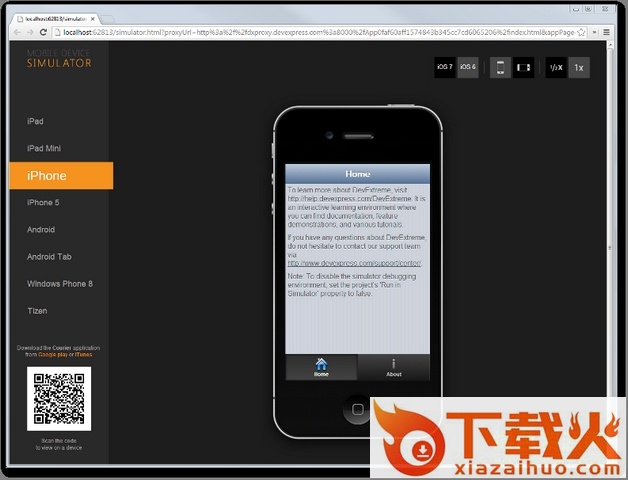Select landscape orientation icon
This screenshot has width=628, height=480.
pos(523,67)
